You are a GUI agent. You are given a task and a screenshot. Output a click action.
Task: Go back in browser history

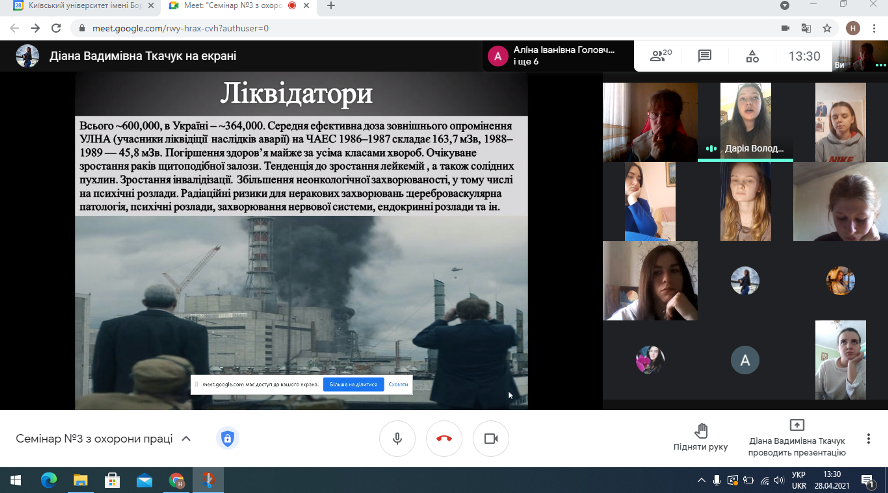coord(15,28)
